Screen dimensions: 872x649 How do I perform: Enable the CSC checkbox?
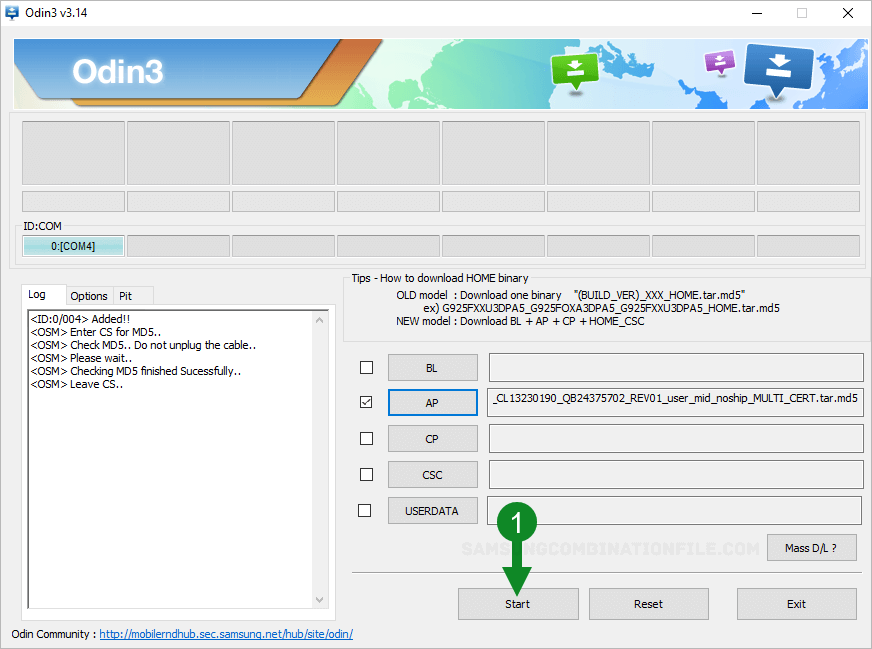point(366,474)
